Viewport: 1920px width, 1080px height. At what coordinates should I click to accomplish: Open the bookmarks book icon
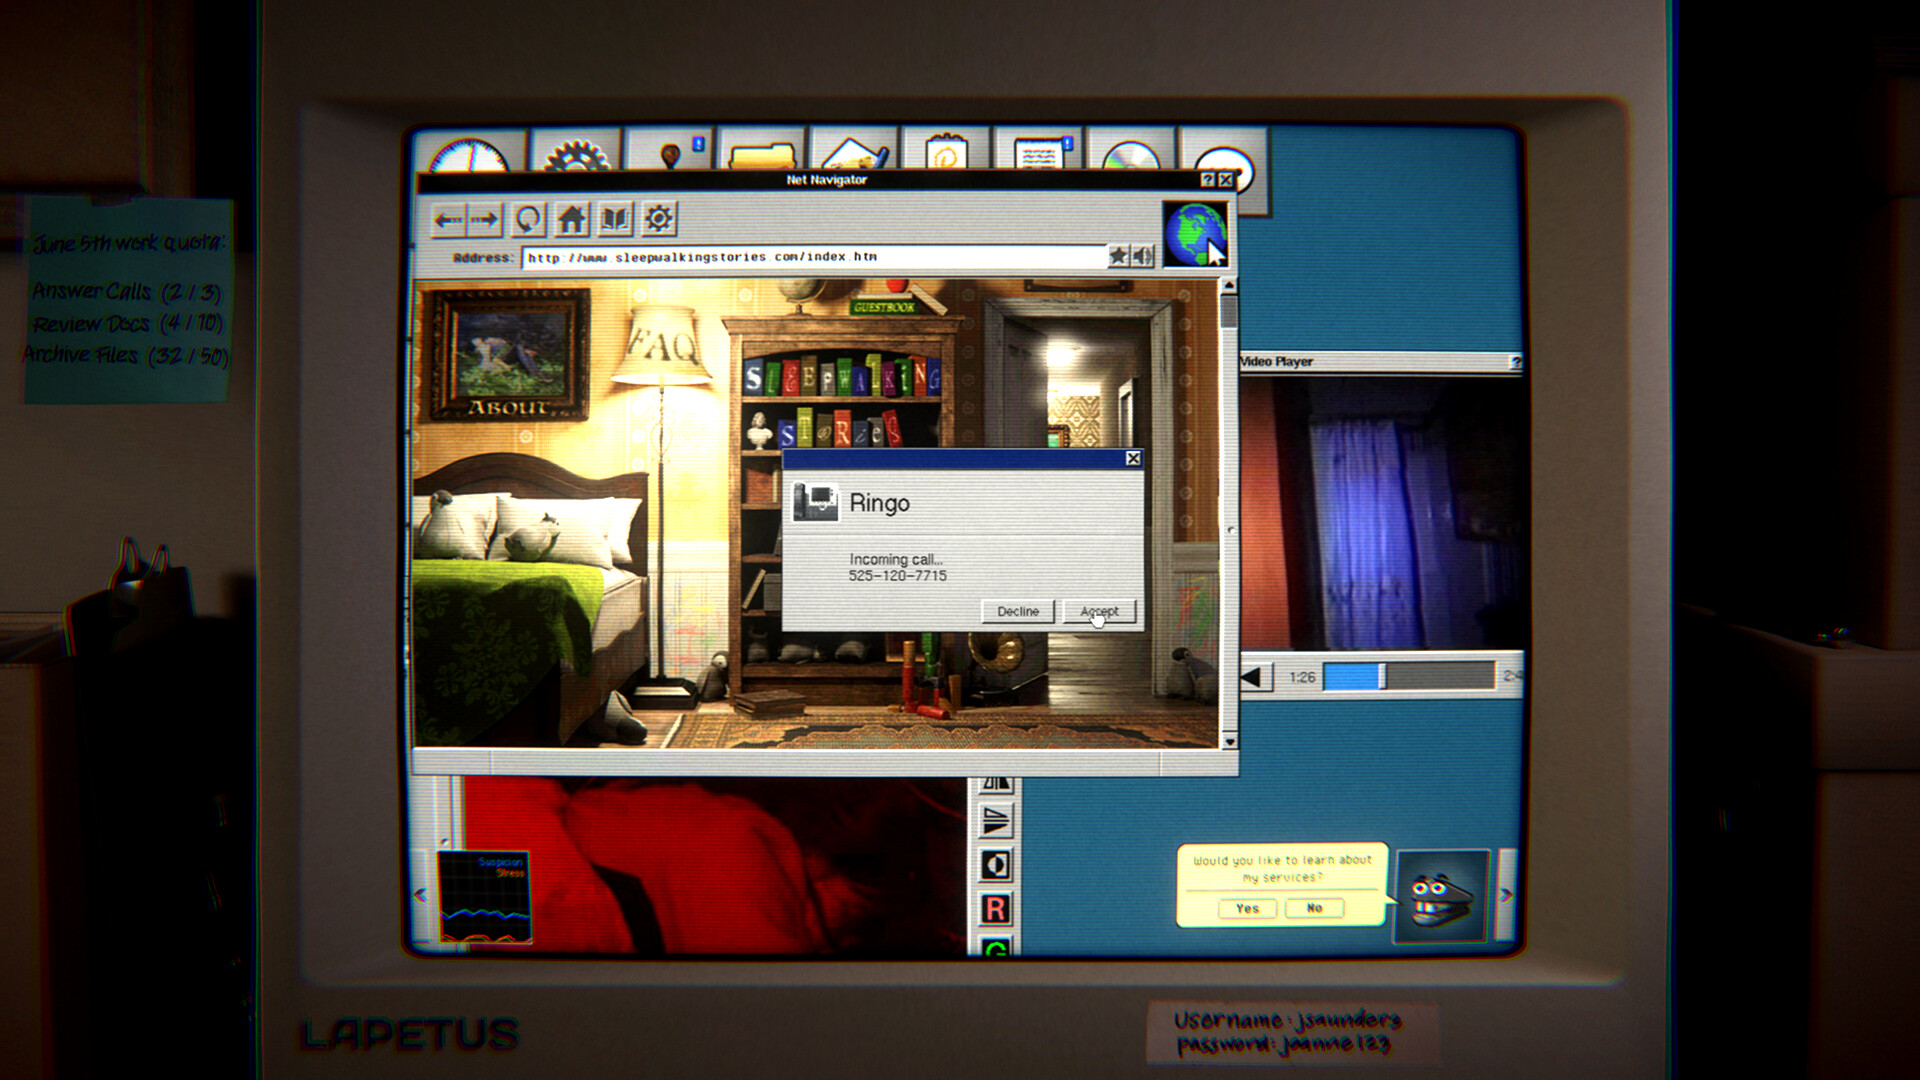615,219
